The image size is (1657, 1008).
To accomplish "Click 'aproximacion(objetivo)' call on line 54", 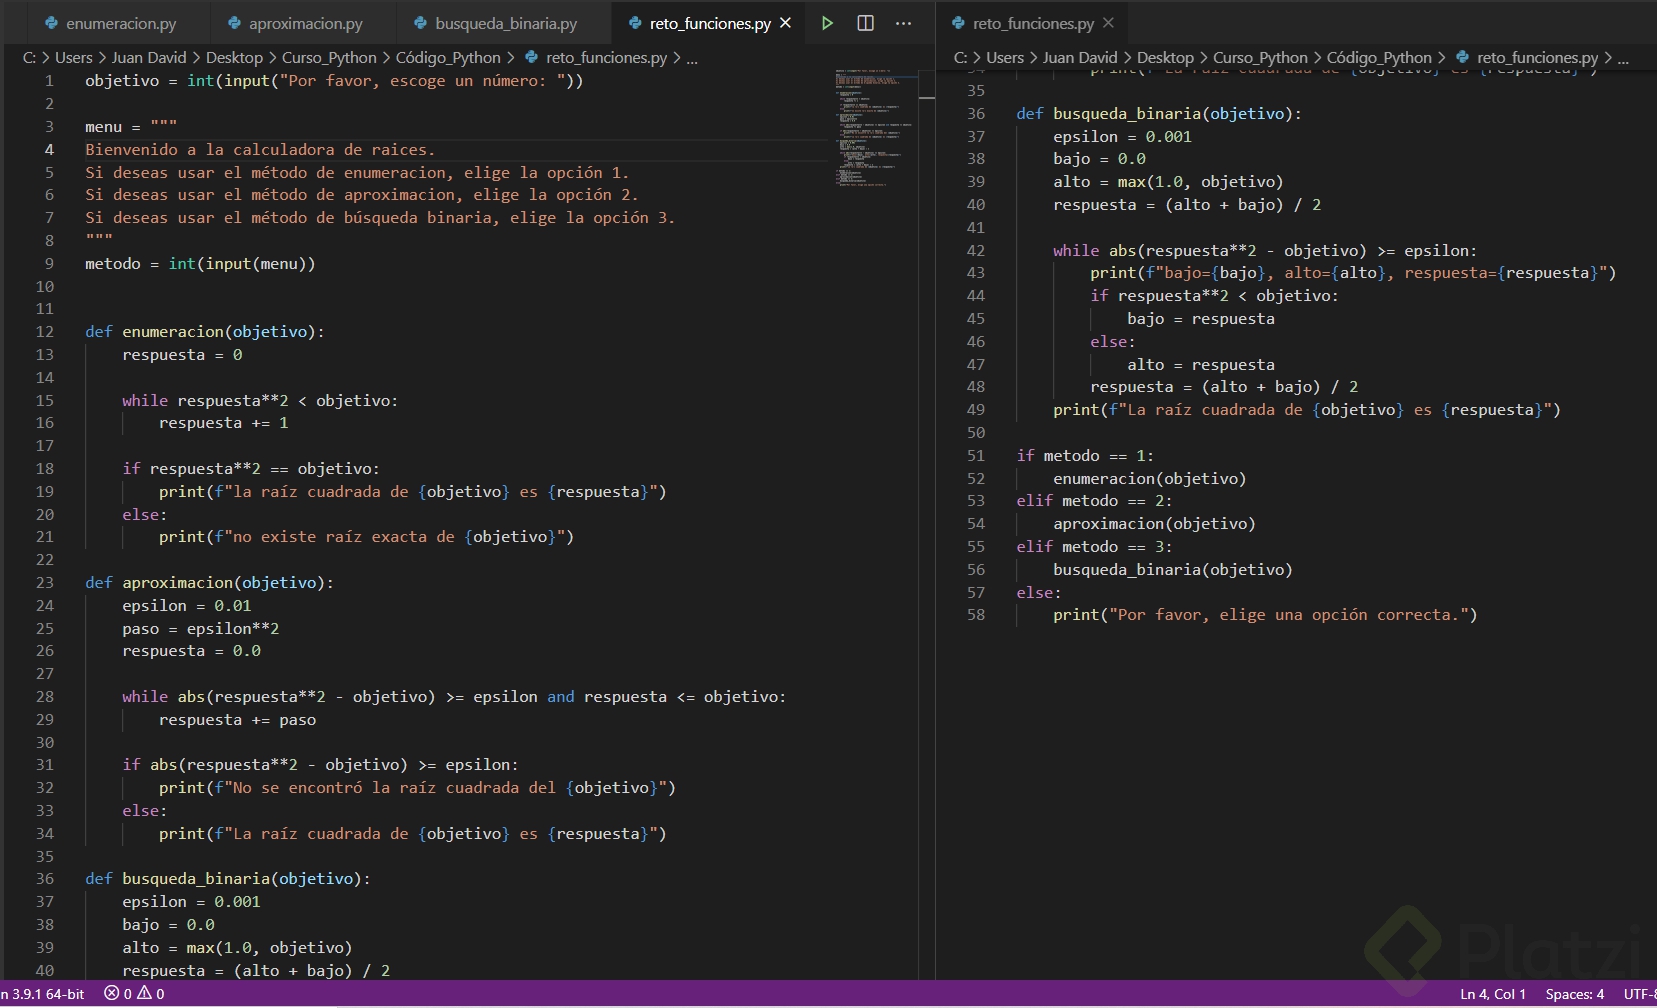I will pos(1154,524).
